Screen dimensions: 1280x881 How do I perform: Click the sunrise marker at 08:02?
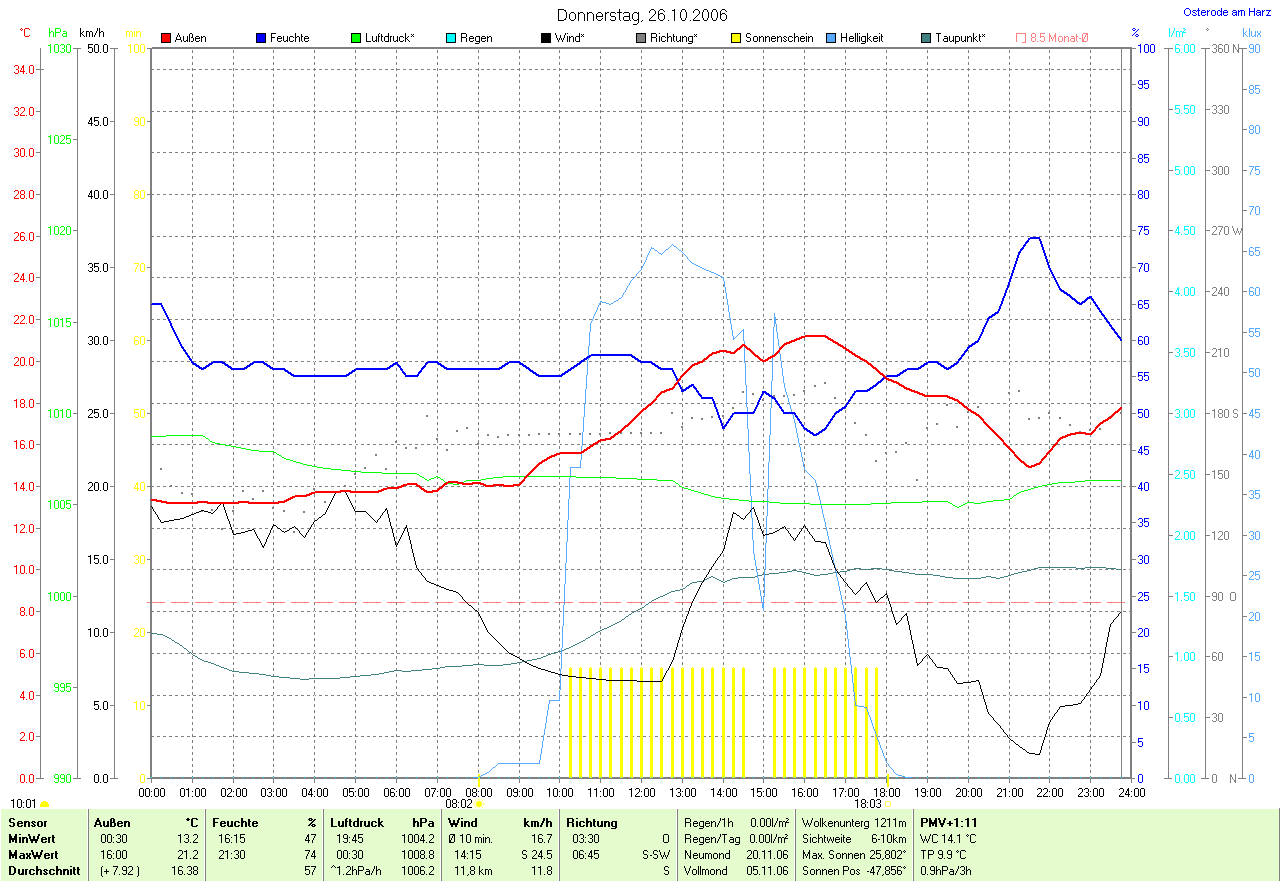point(479,803)
